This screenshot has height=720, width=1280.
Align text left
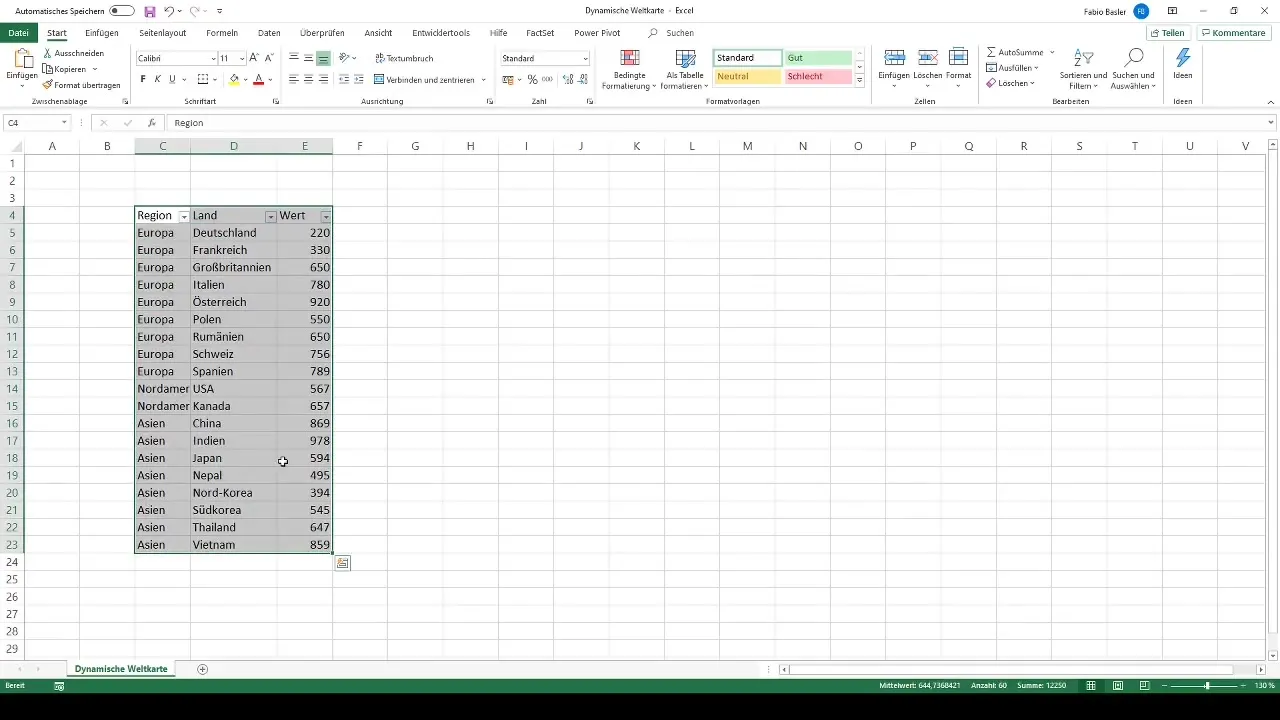click(x=294, y=79)
